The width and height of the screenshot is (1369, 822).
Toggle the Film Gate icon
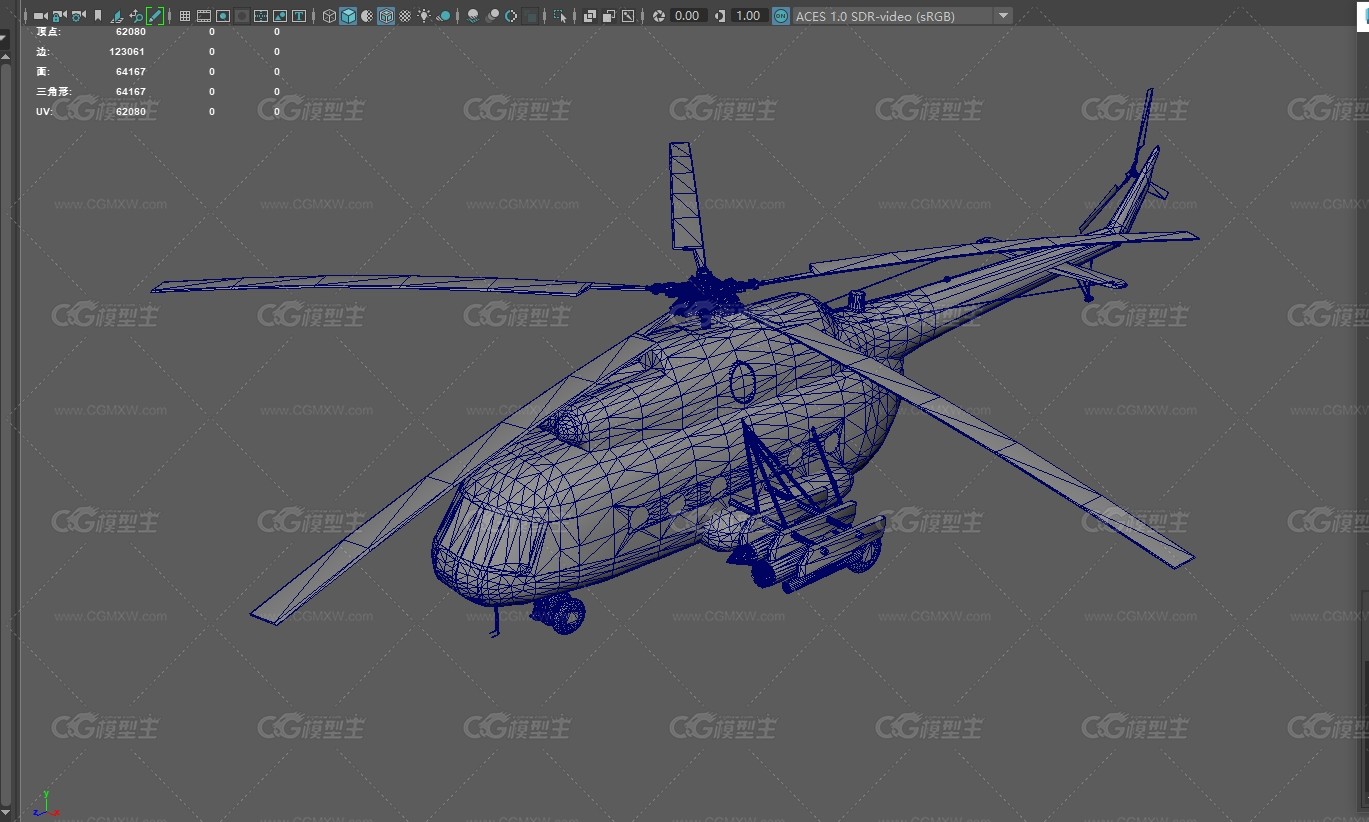pos(204,16)
